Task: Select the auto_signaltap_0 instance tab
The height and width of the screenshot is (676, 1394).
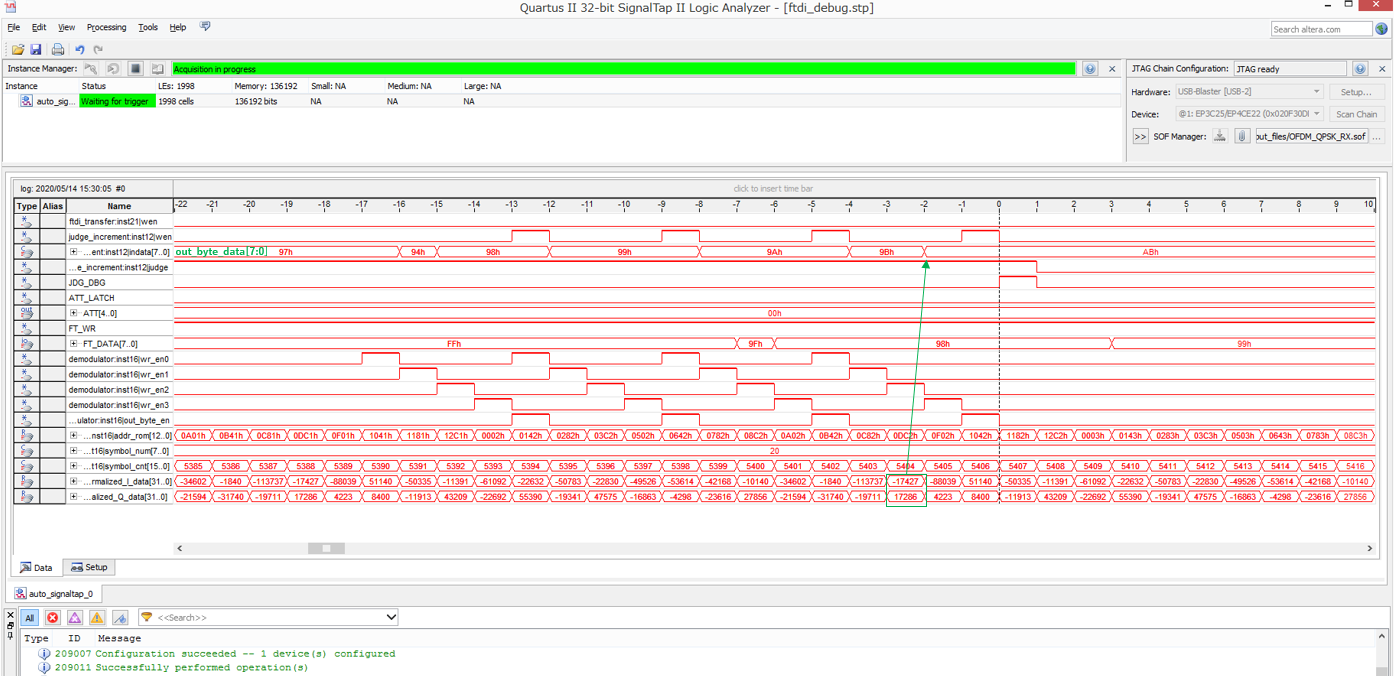Action: click(54, 594)
